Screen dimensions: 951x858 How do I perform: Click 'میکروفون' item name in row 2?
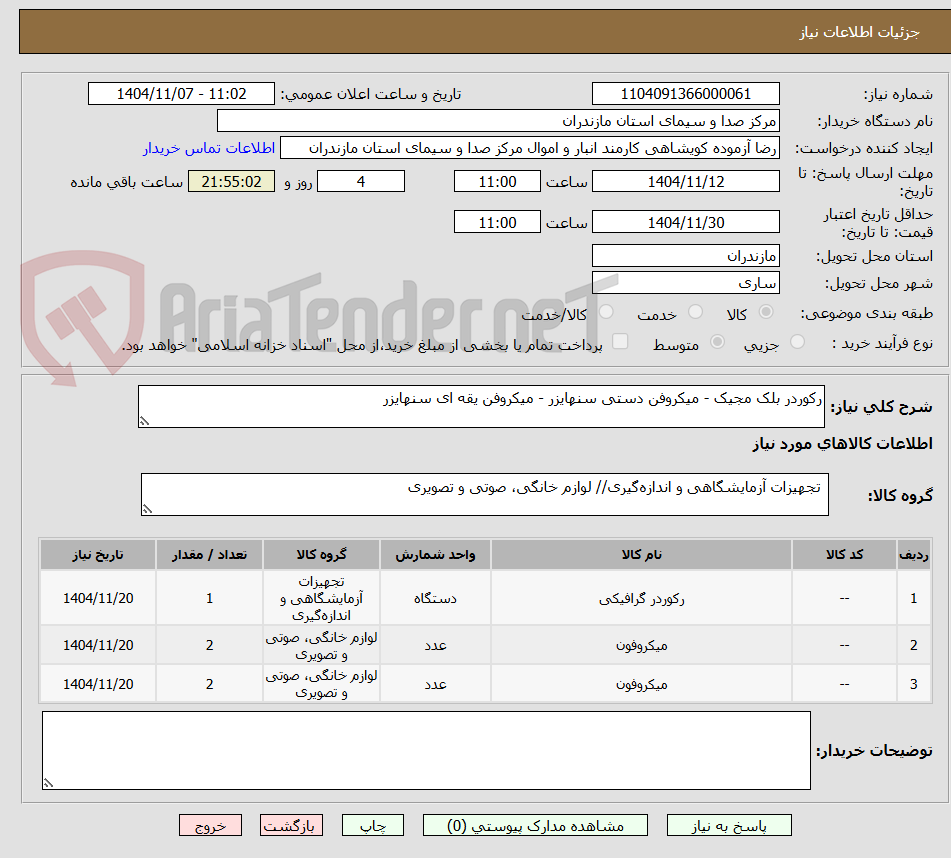(641, 646)
